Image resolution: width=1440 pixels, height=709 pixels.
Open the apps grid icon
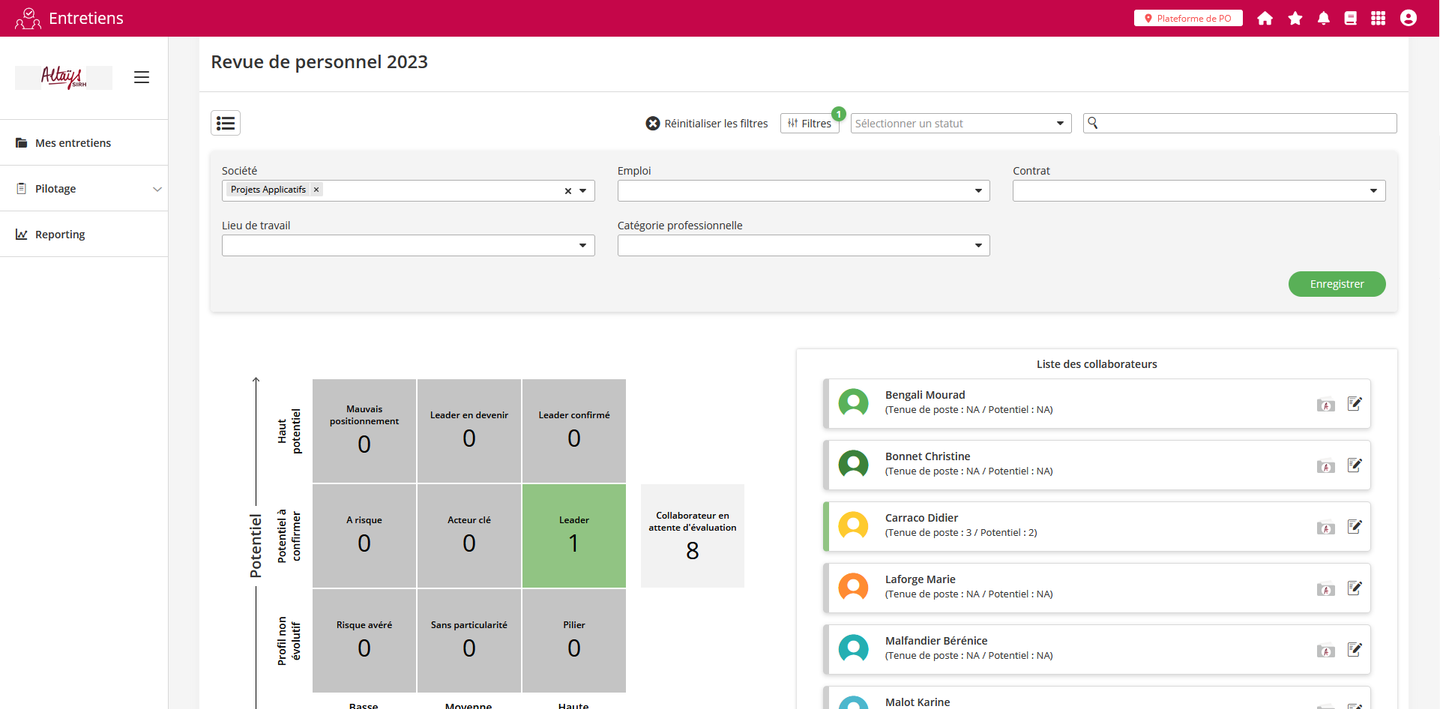pos(1378,18)
